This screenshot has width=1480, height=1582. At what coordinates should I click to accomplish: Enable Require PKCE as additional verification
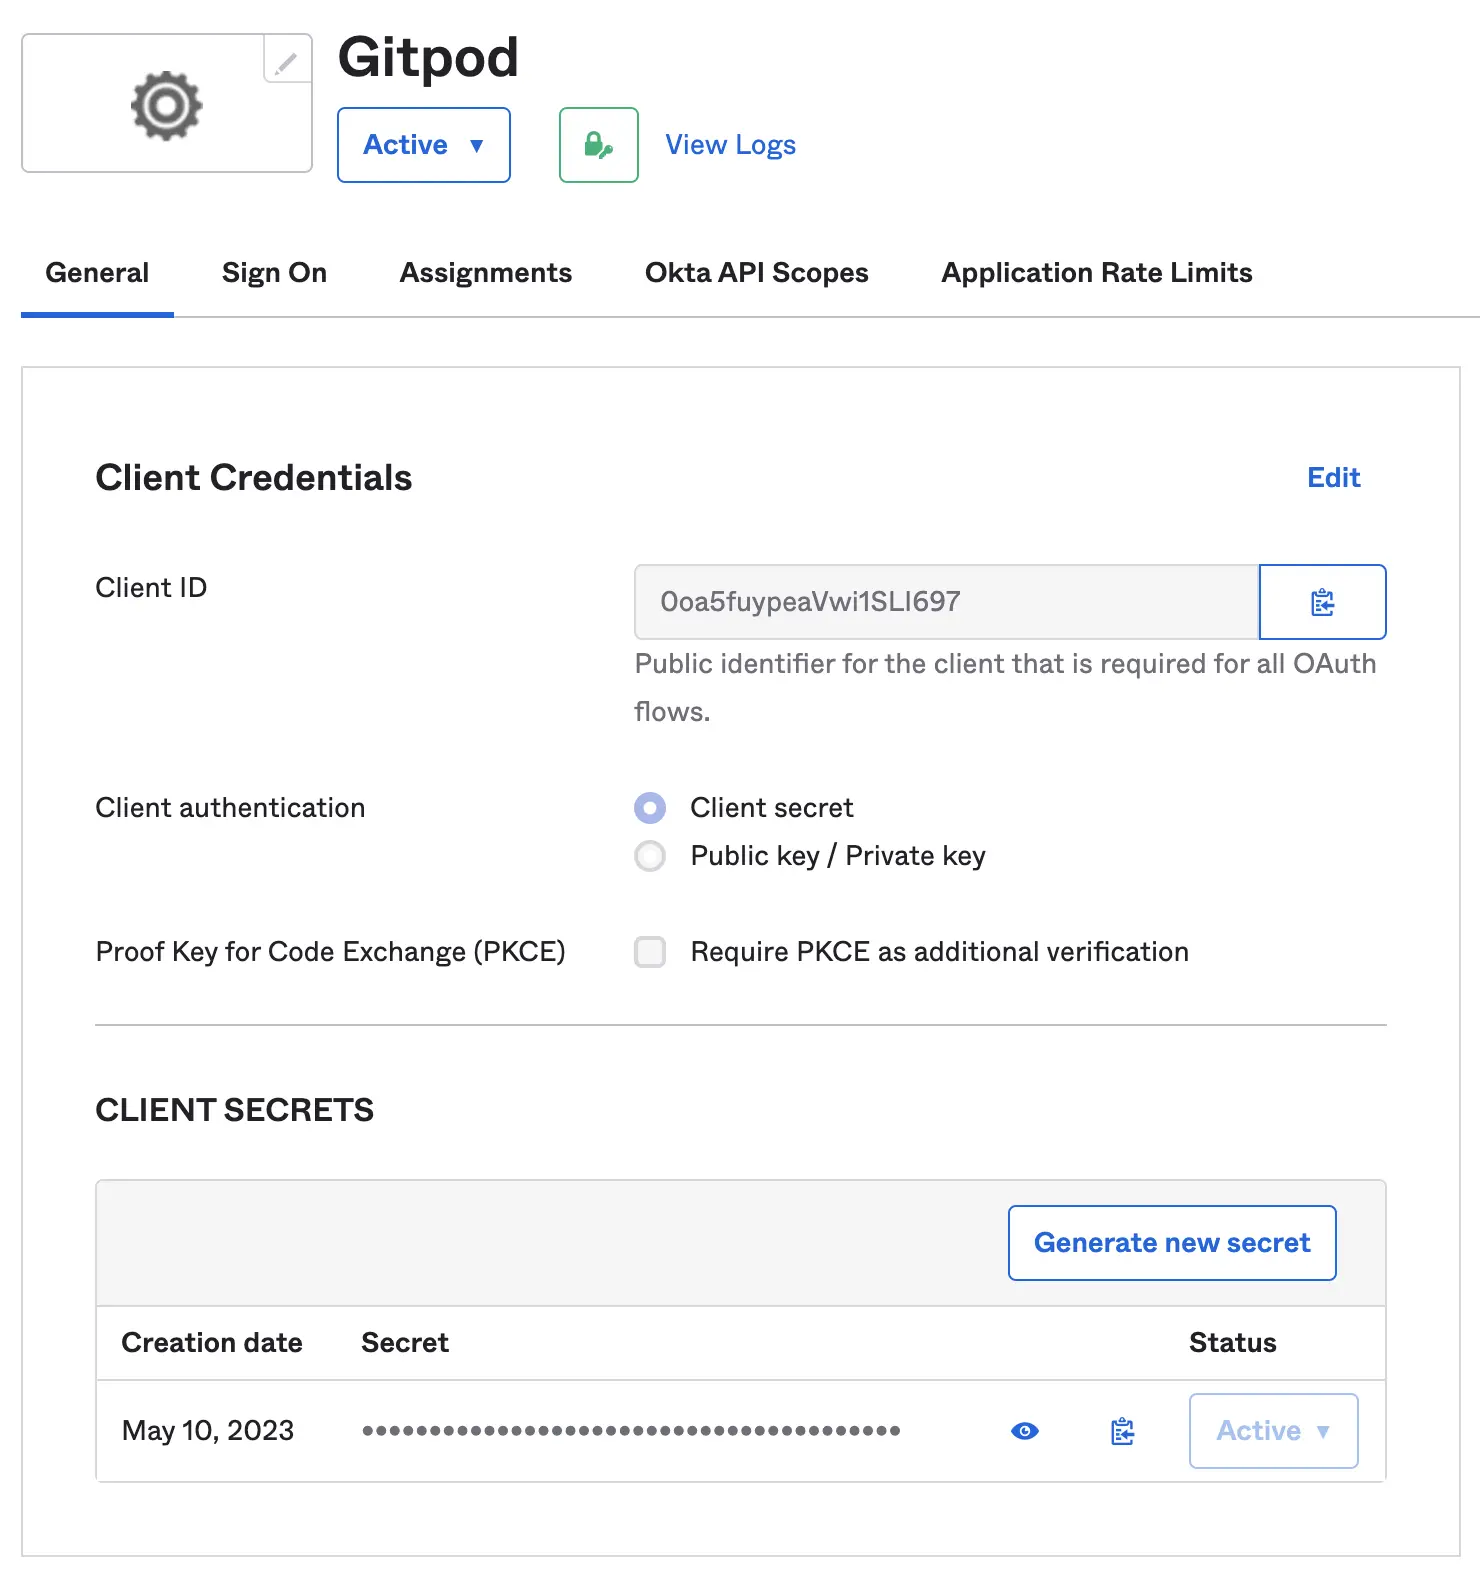(650, 952)
